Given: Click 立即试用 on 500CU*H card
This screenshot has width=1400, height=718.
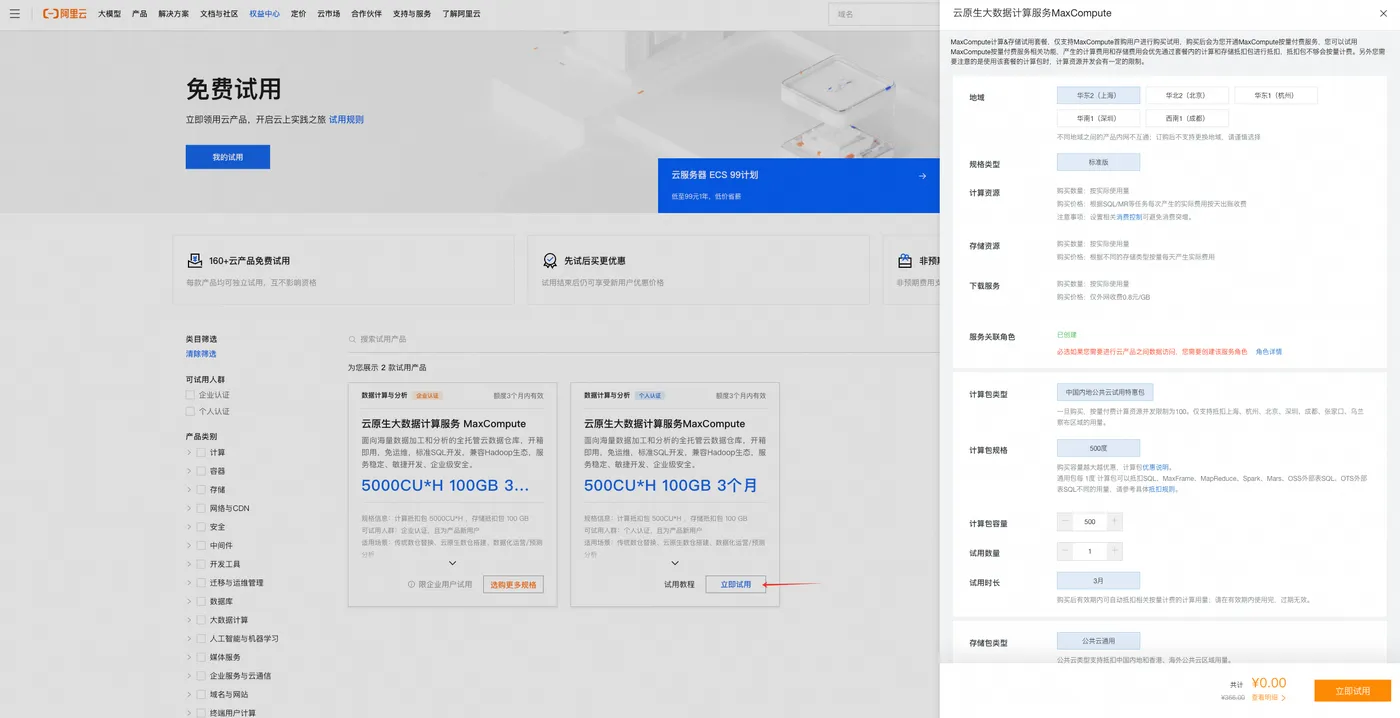Looking at the screenshot, I should [735, 584].
